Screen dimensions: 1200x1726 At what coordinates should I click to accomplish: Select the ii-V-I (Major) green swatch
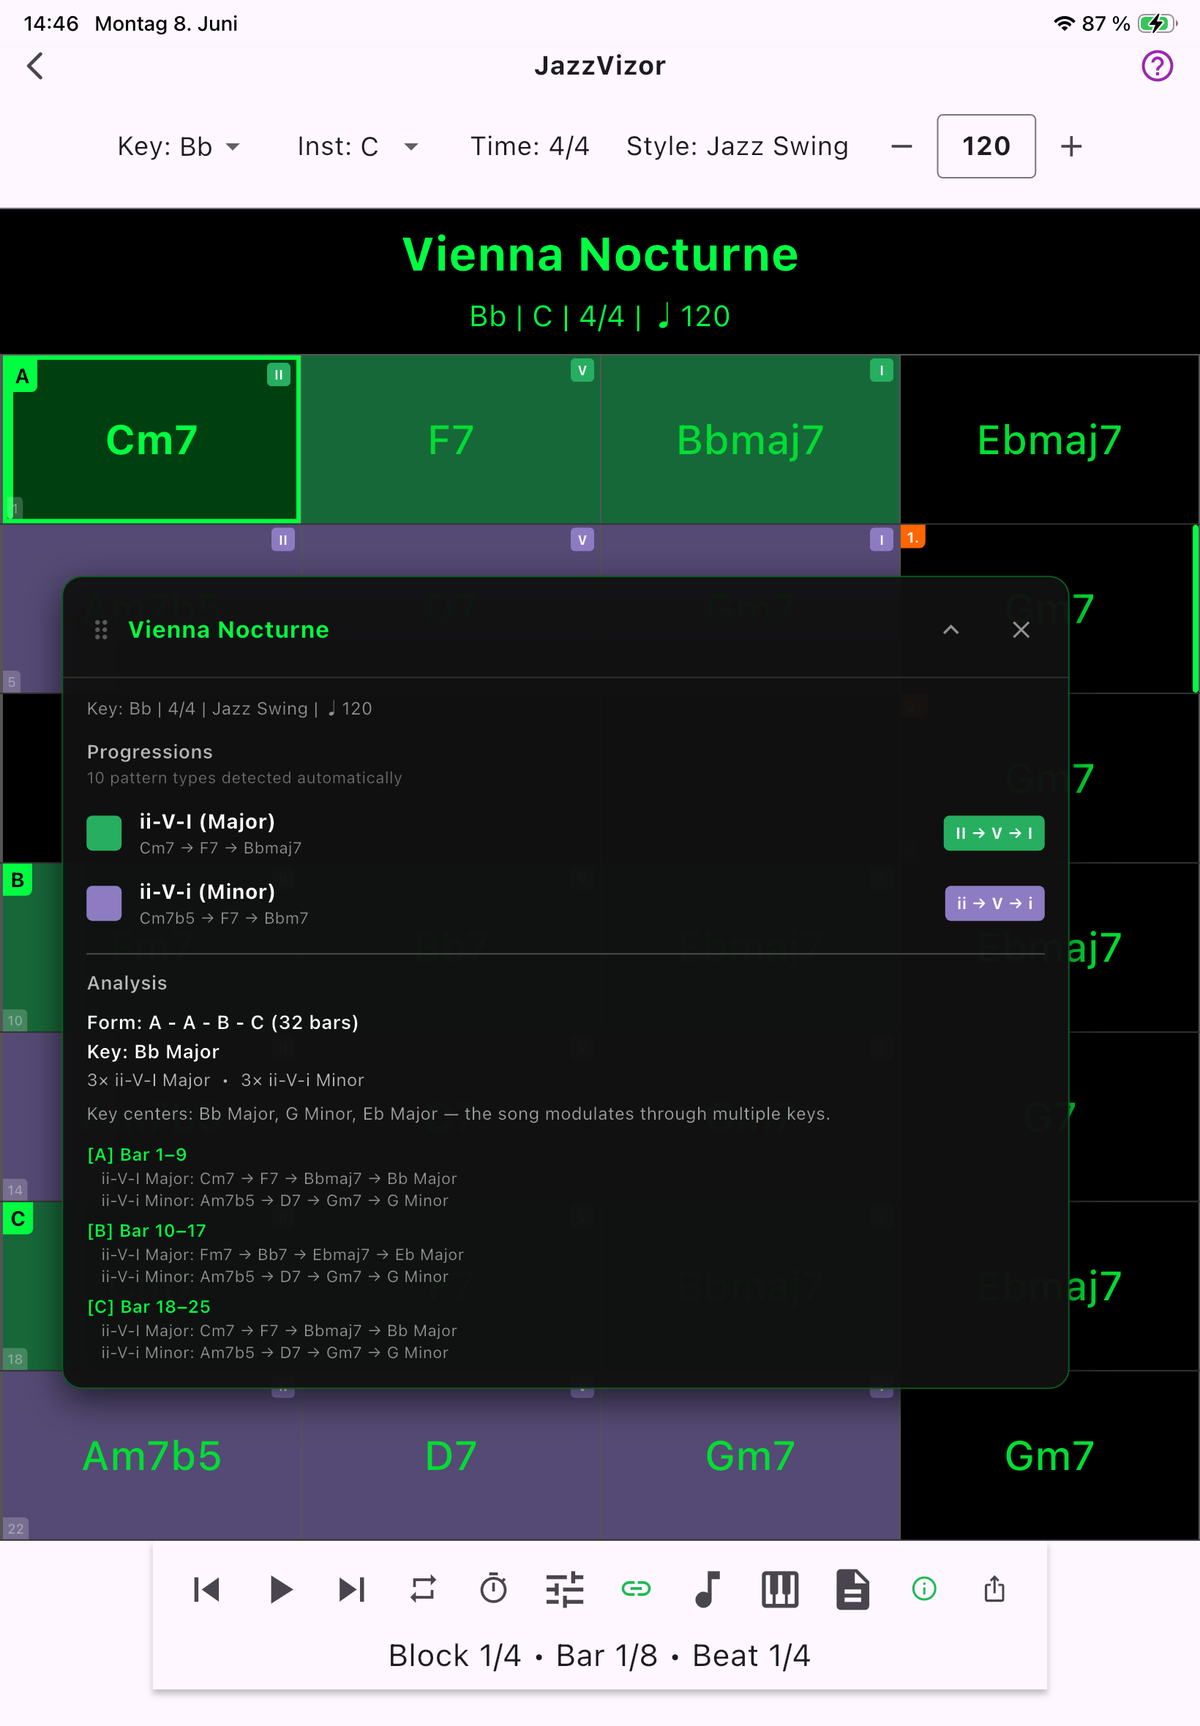pos(104,833)
